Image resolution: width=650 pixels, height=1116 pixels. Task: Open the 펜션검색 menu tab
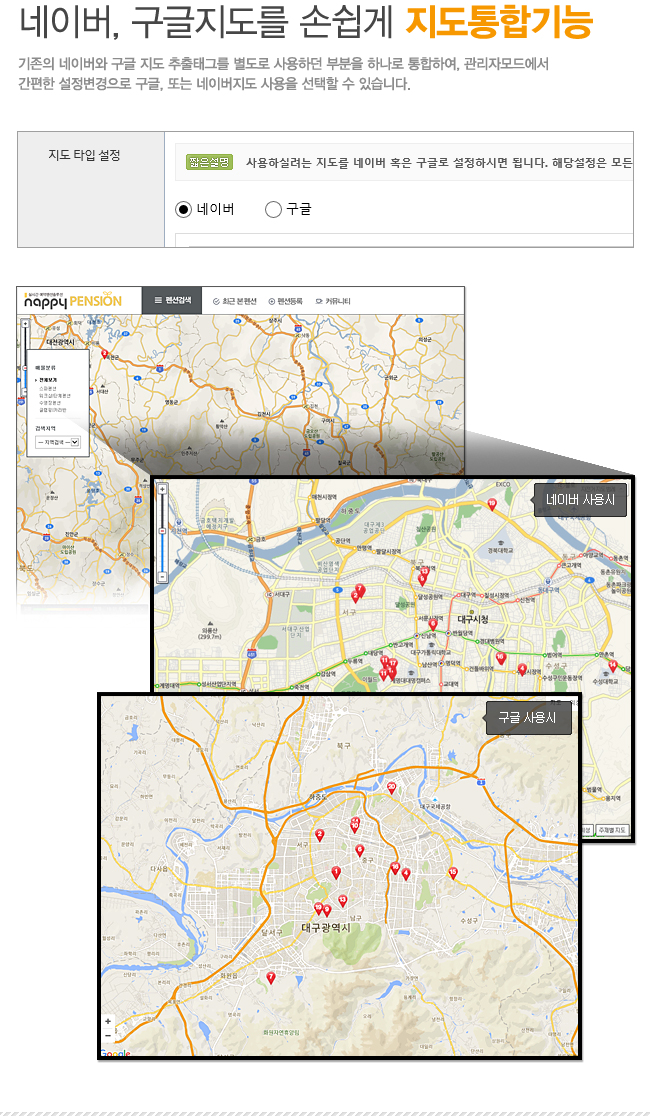pos(172,300)
